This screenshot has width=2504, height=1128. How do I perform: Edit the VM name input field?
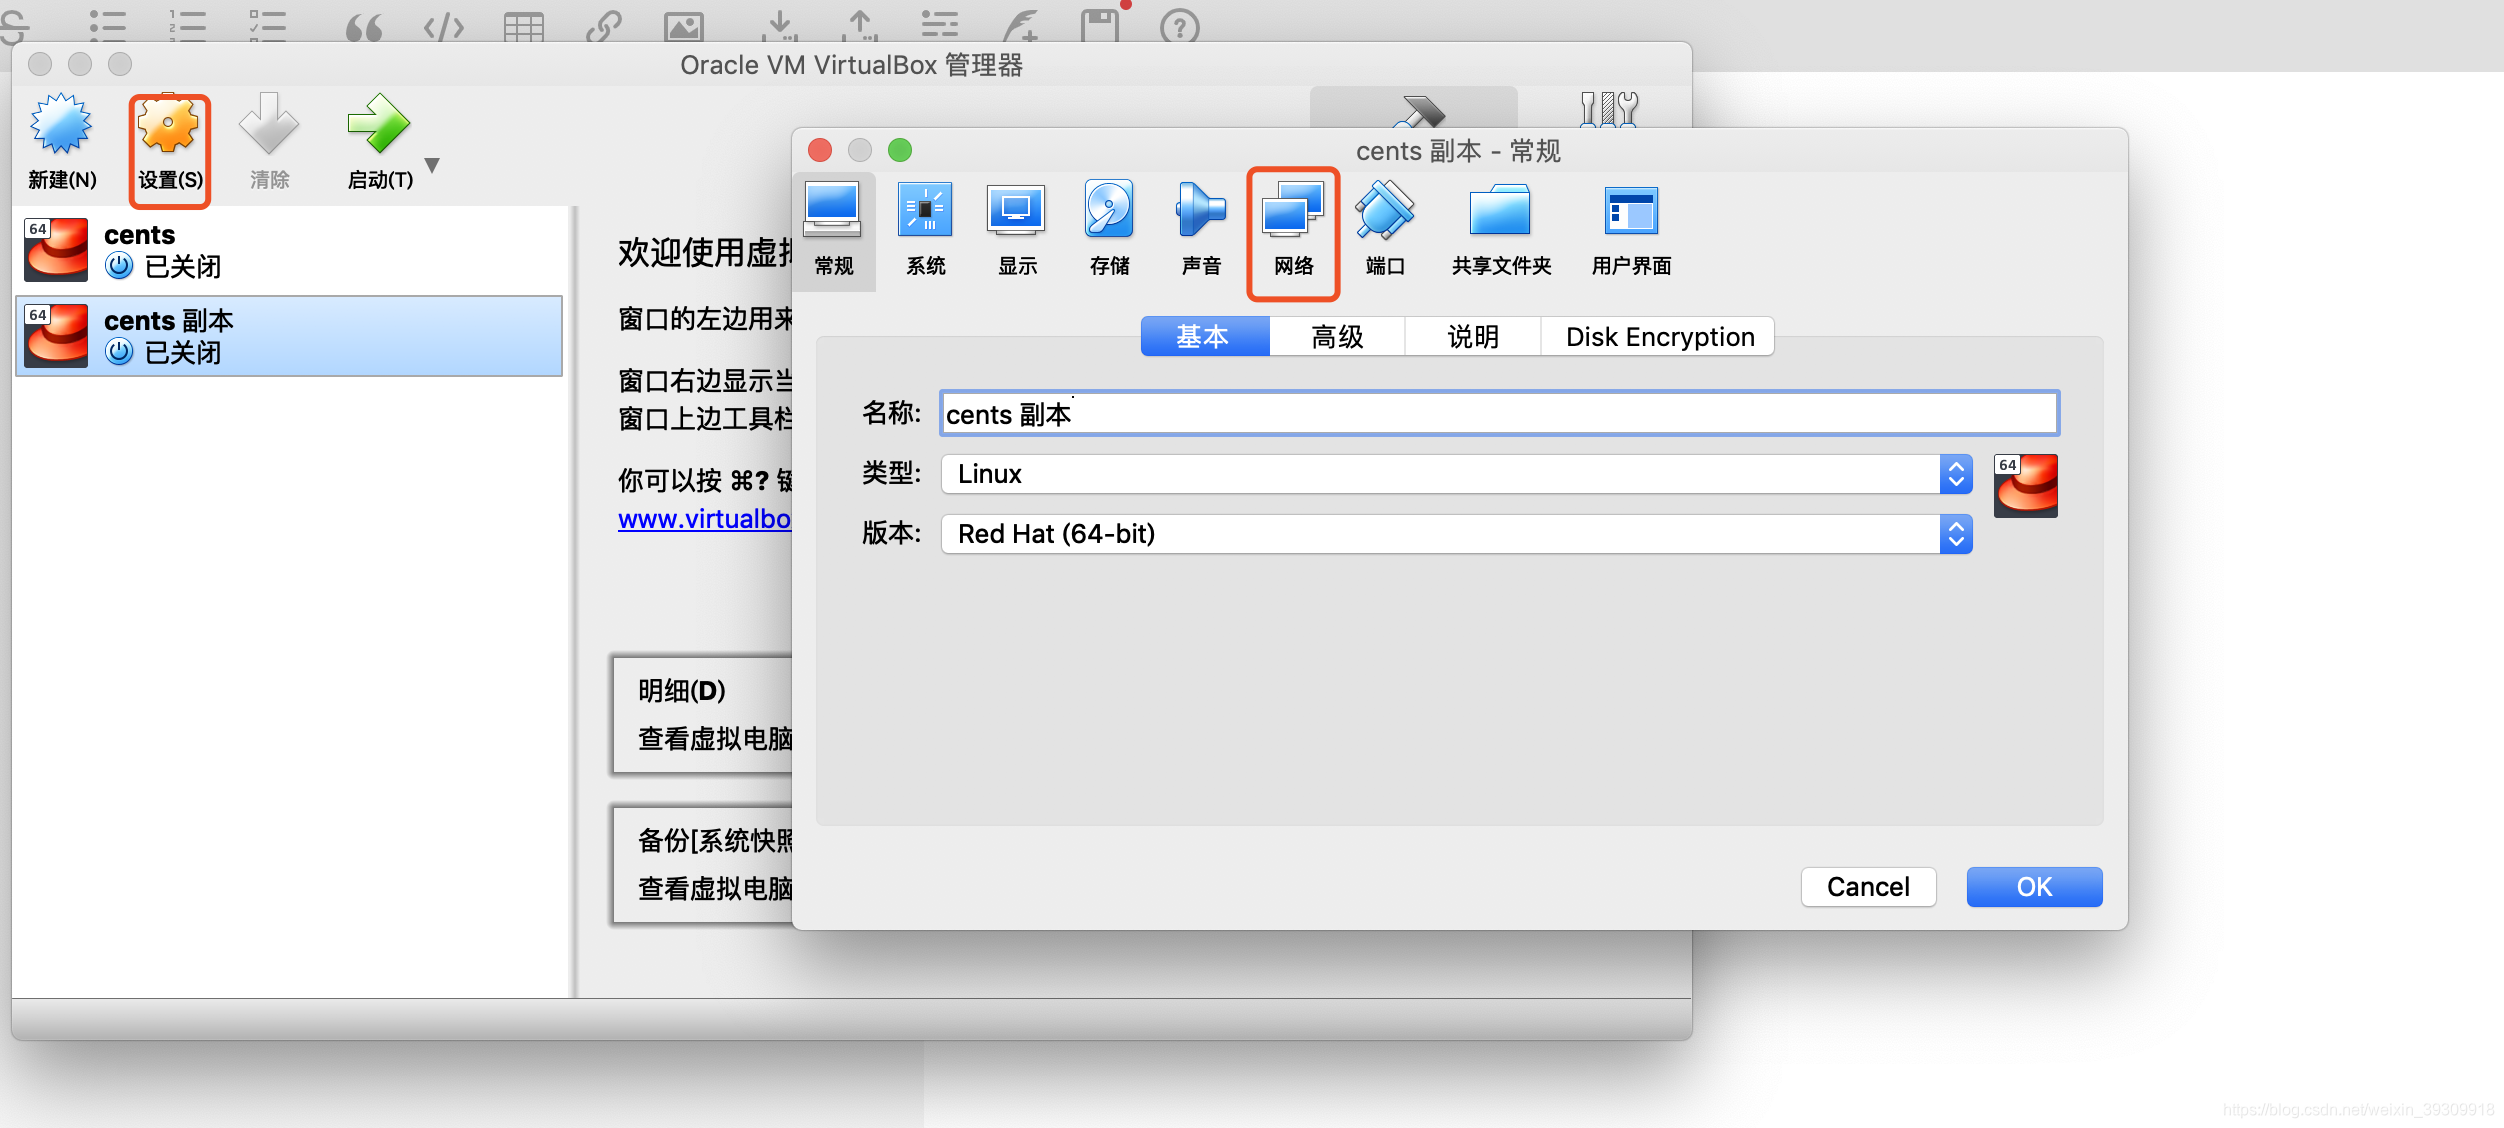pyautogui.click(x=1500, y=412)
